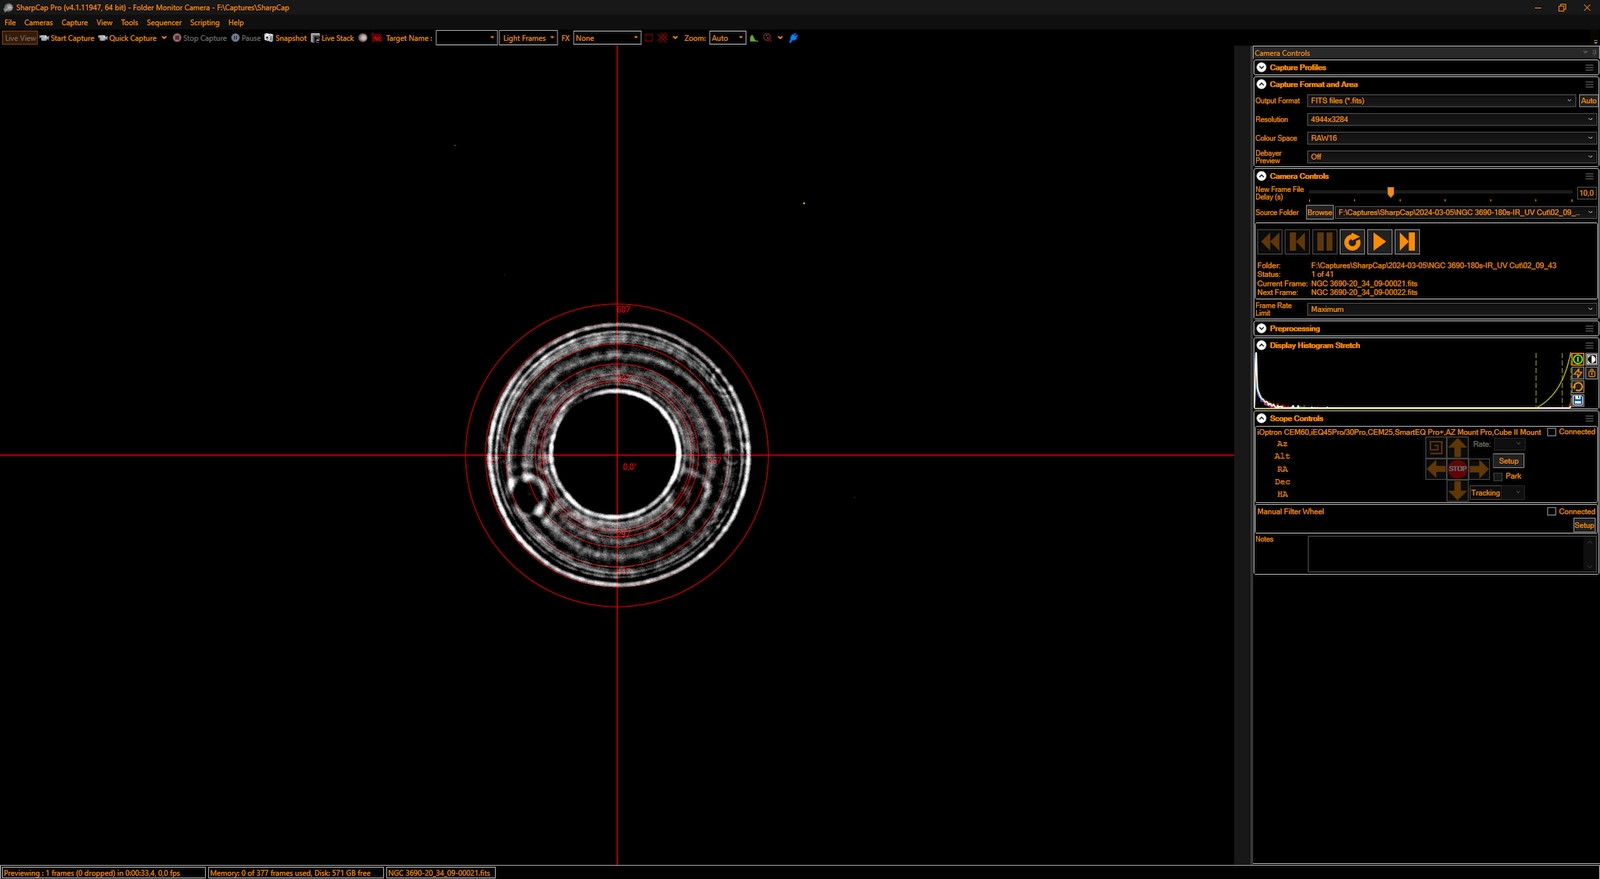Click the mount down arrow
This screenshot has width=1600, height=879.
tap(1458, 490)
